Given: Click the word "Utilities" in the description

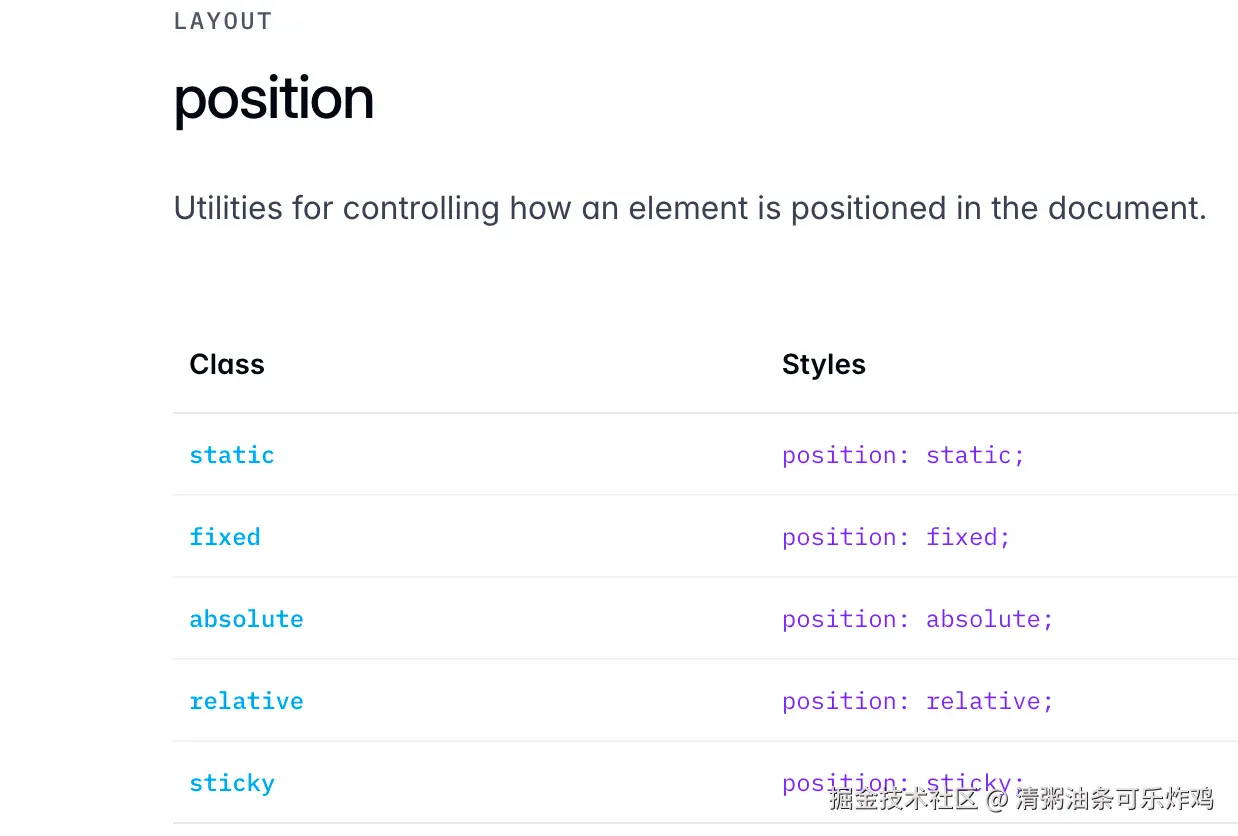Looking at the screenshot, I should click(228, 208).
